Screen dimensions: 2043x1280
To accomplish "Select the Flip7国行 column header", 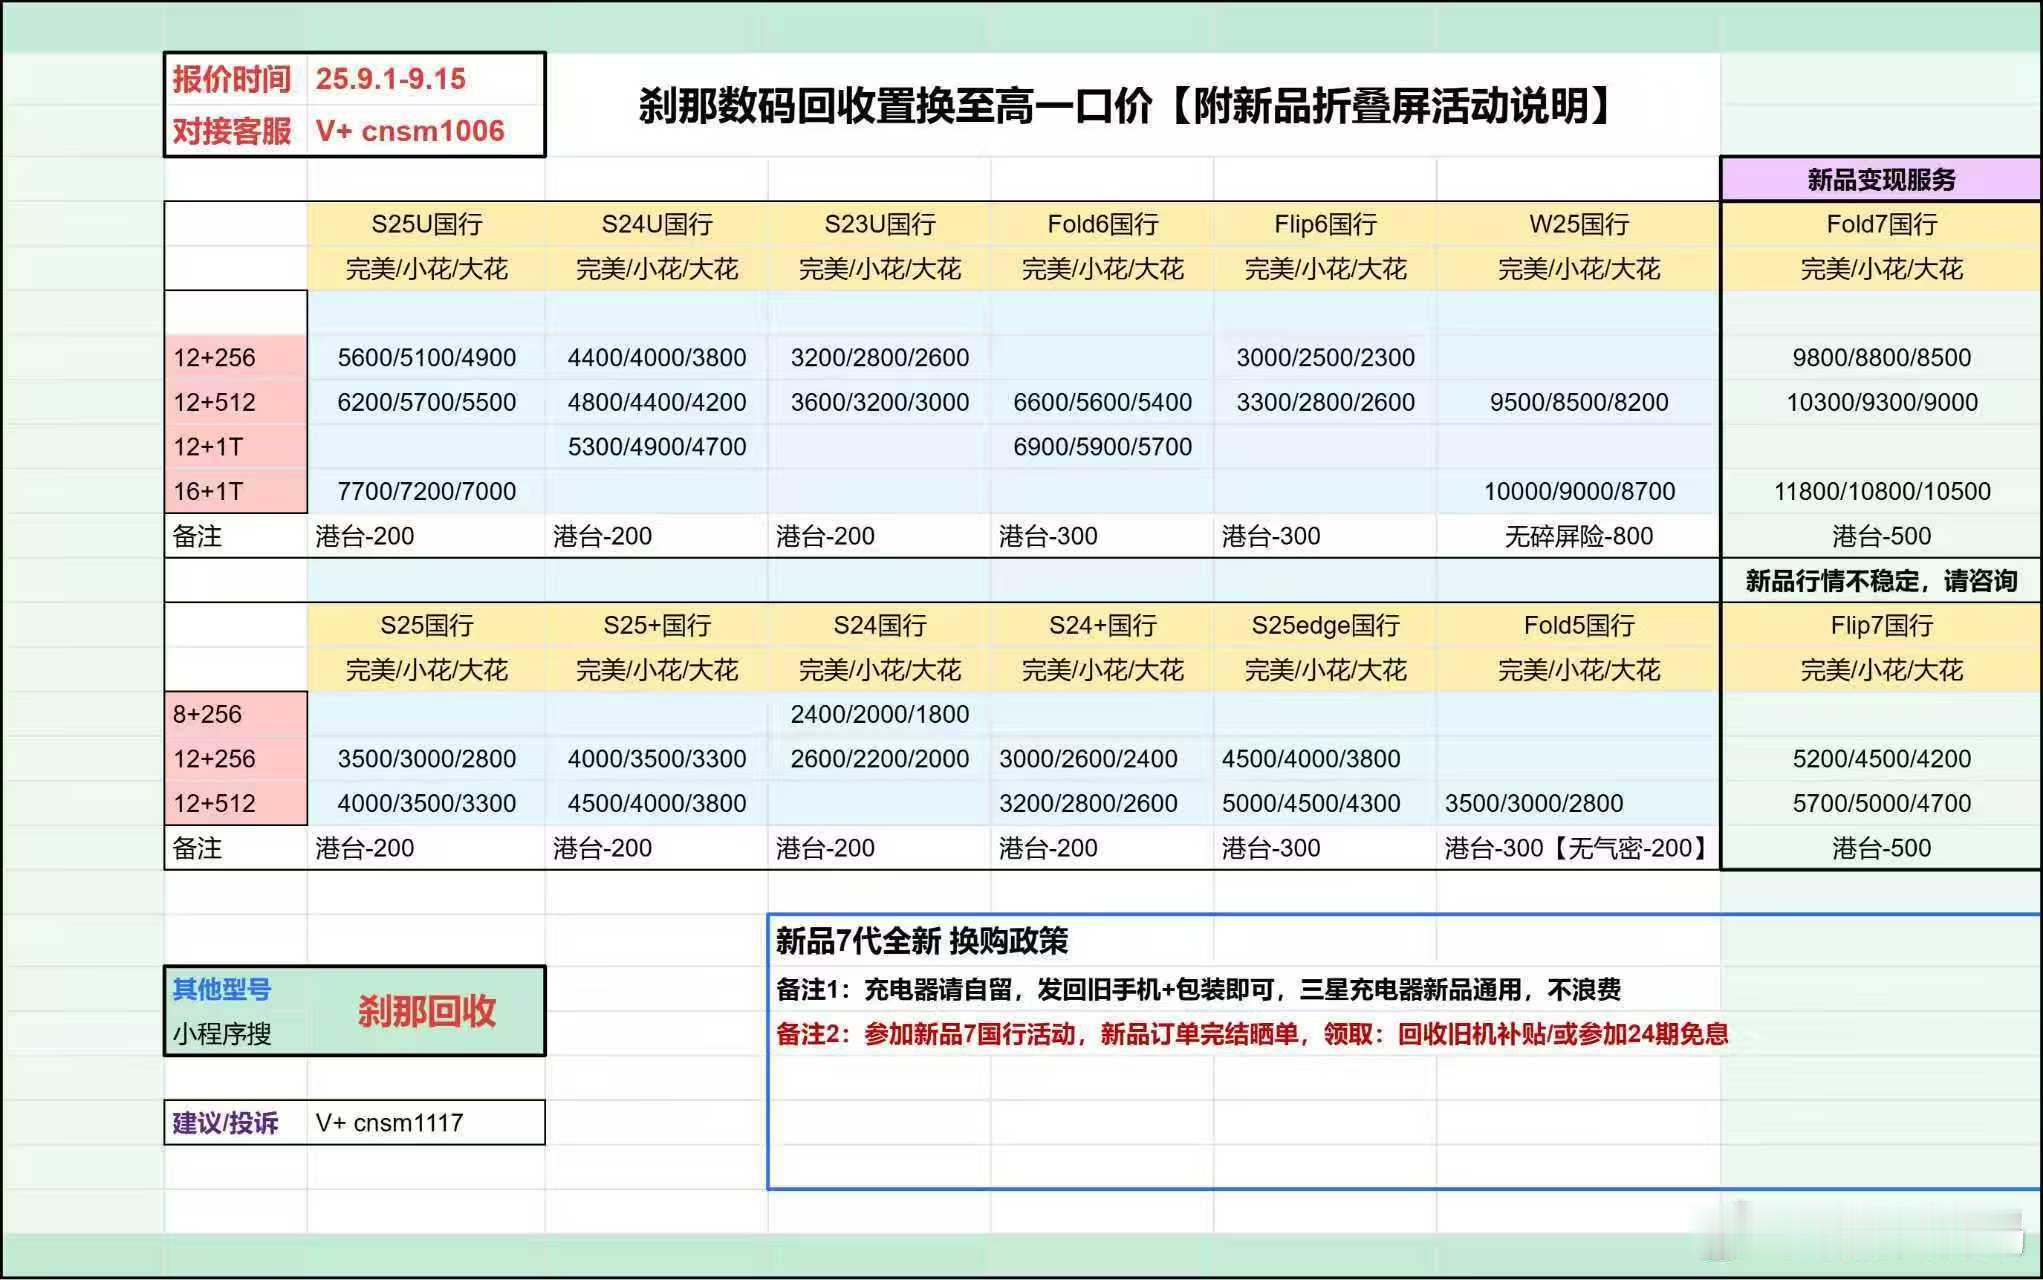I will 1881,626.
